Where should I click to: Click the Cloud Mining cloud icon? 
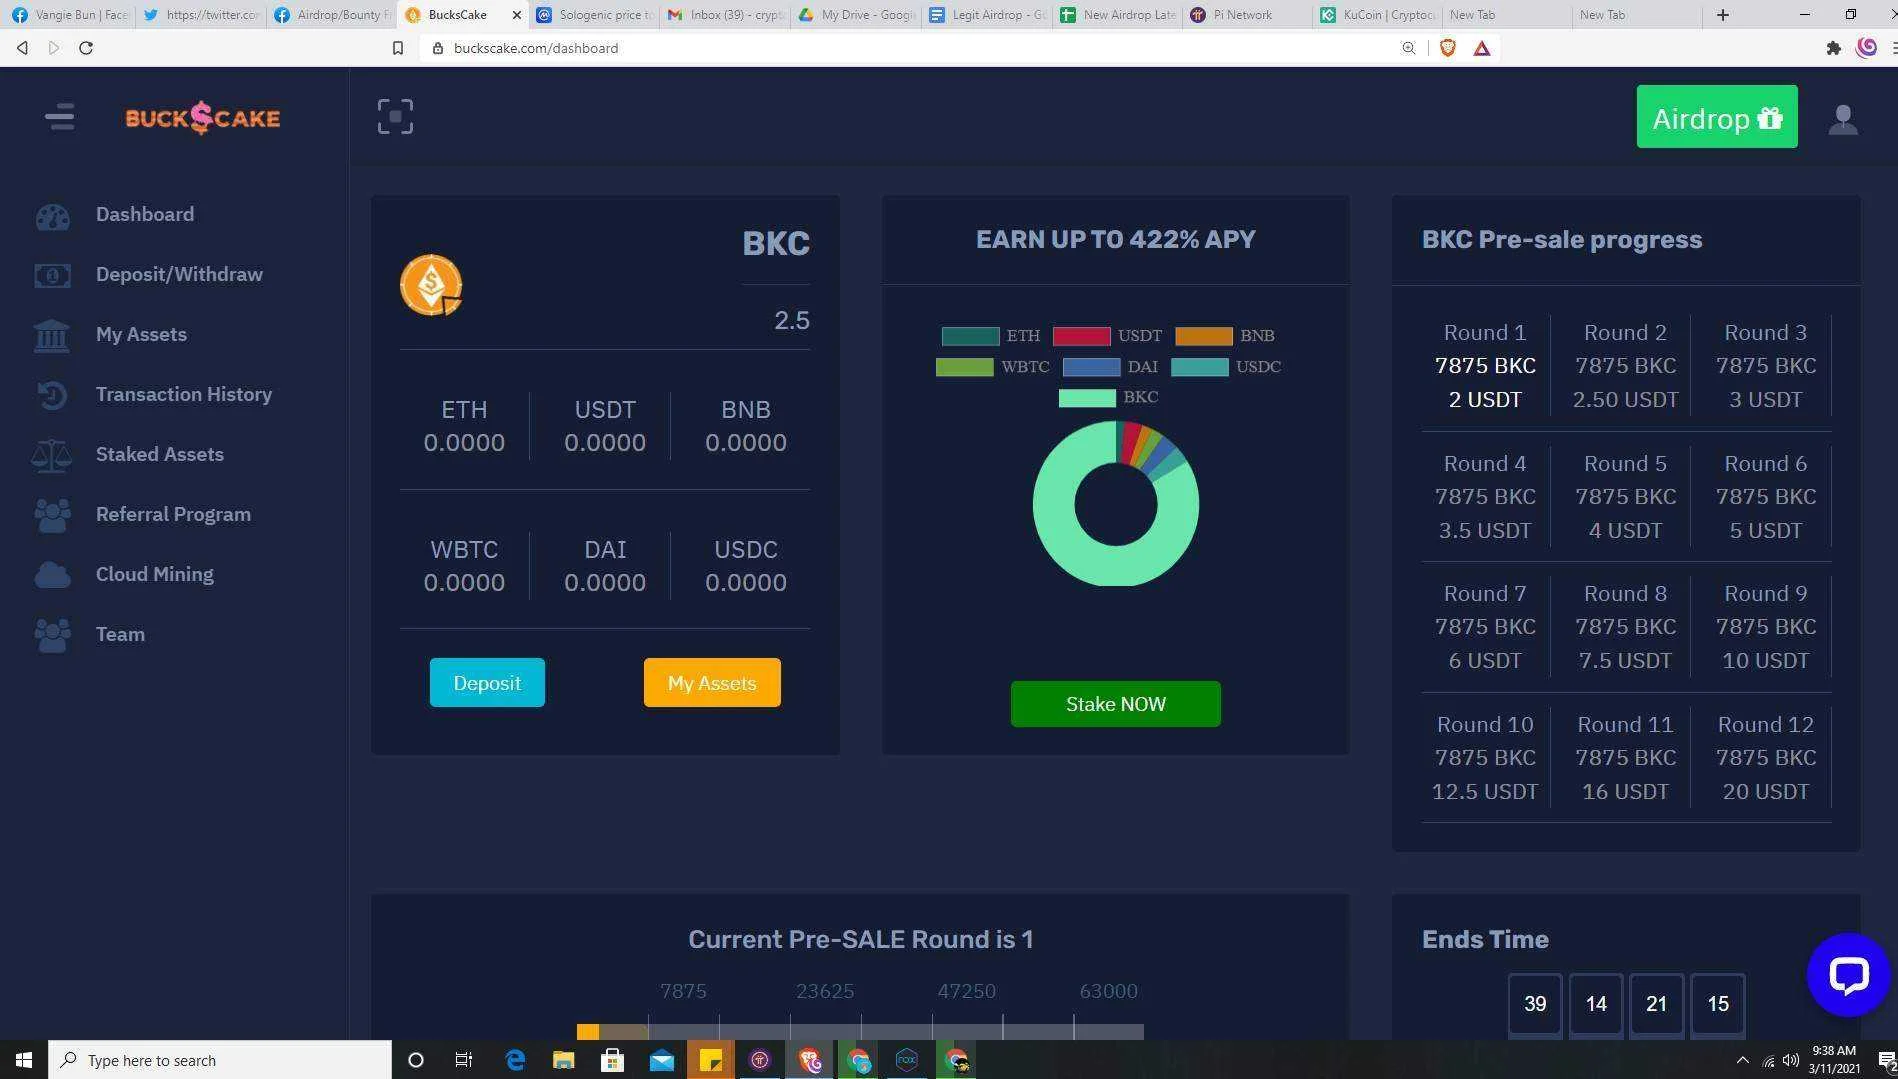pyautogui.click(x=52, y=575)
